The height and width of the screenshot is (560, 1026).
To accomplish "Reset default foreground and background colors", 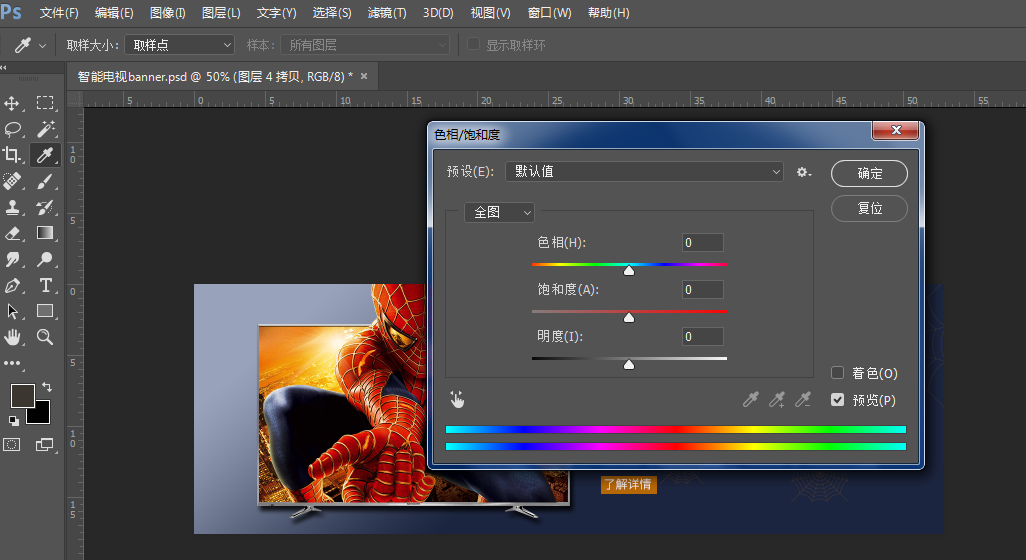I will click(x=14, y=421).
